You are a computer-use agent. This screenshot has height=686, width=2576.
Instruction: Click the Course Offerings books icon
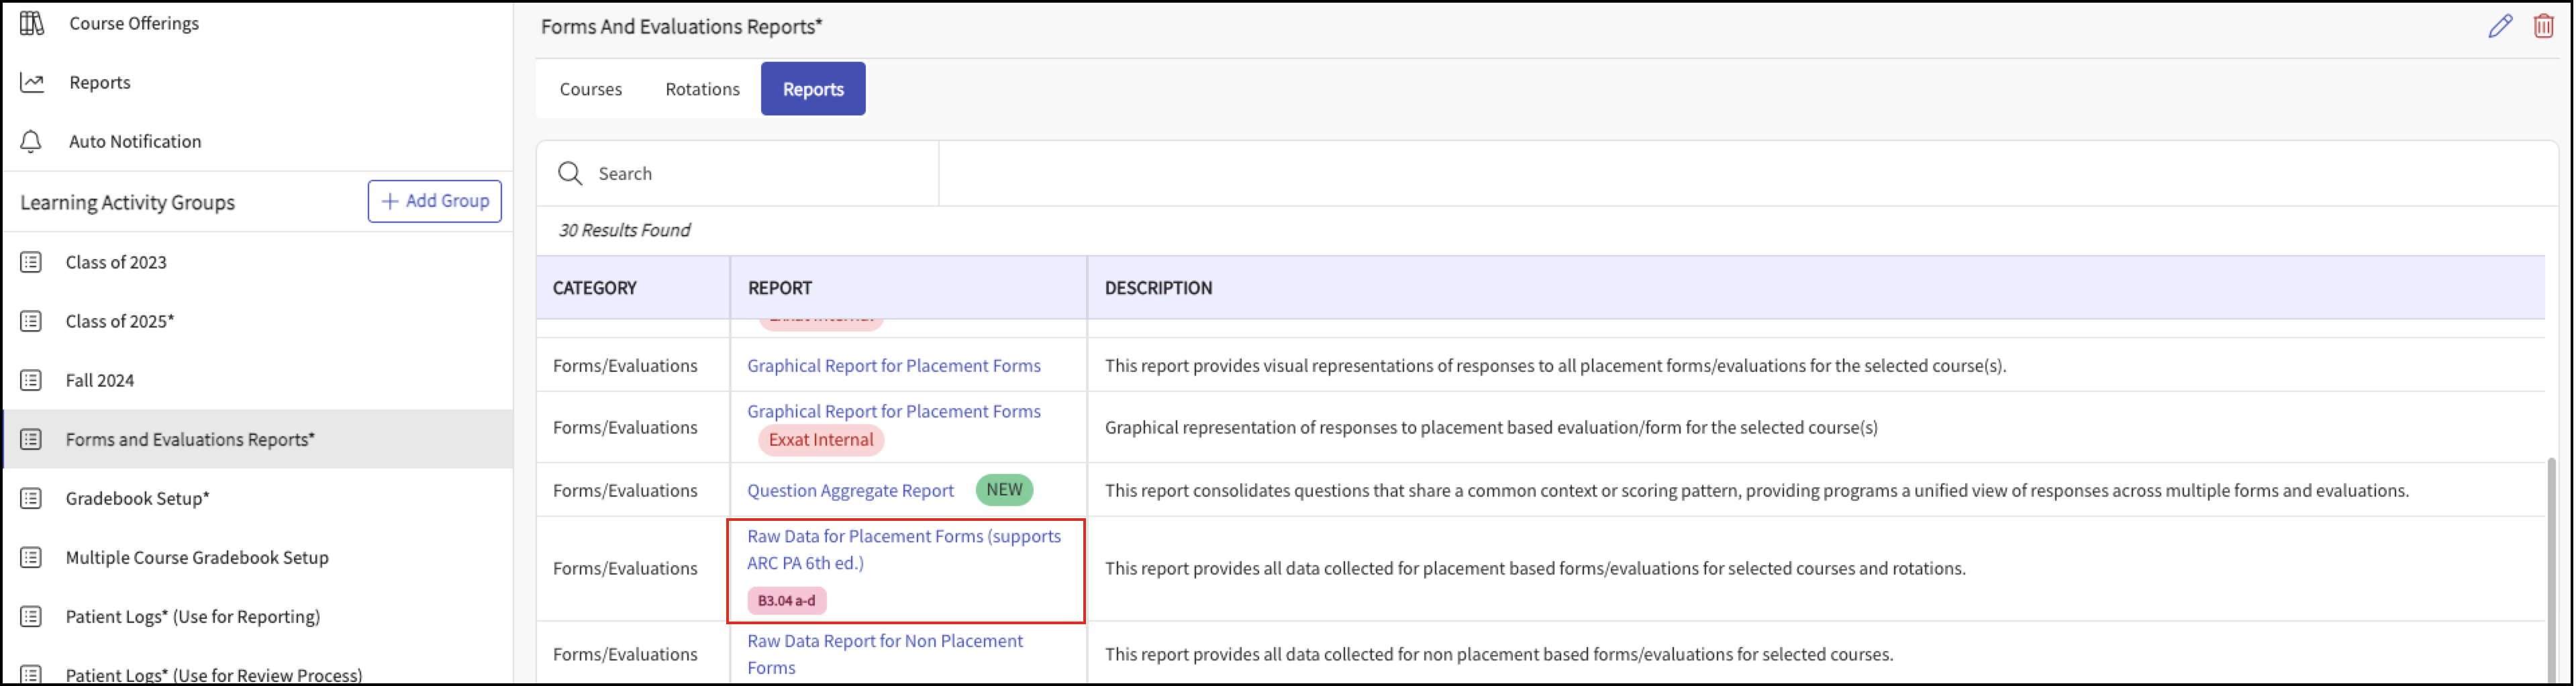[x=32, y=23]
